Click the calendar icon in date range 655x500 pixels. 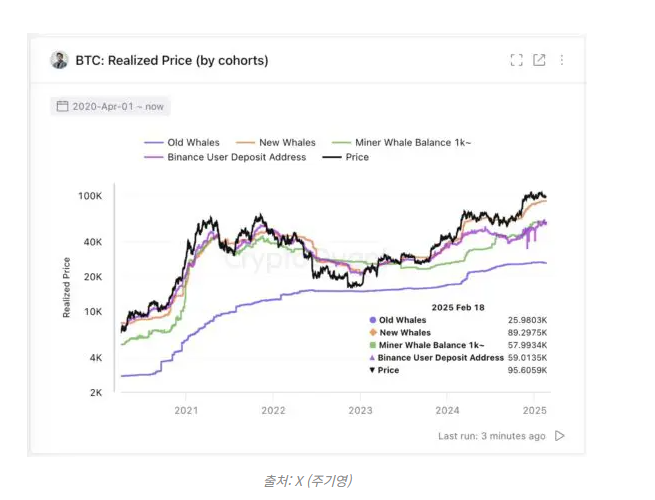62,106
